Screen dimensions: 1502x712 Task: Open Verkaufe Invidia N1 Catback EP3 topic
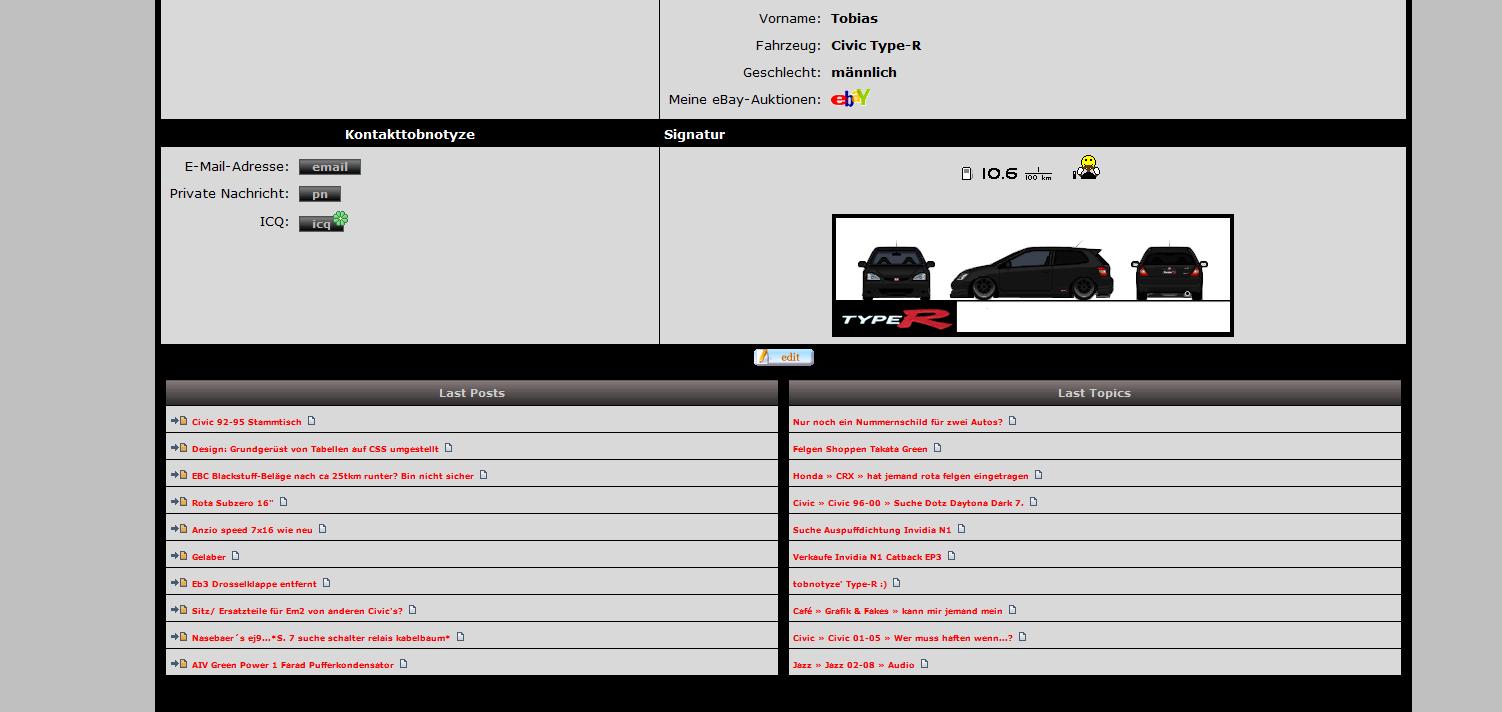866,557
